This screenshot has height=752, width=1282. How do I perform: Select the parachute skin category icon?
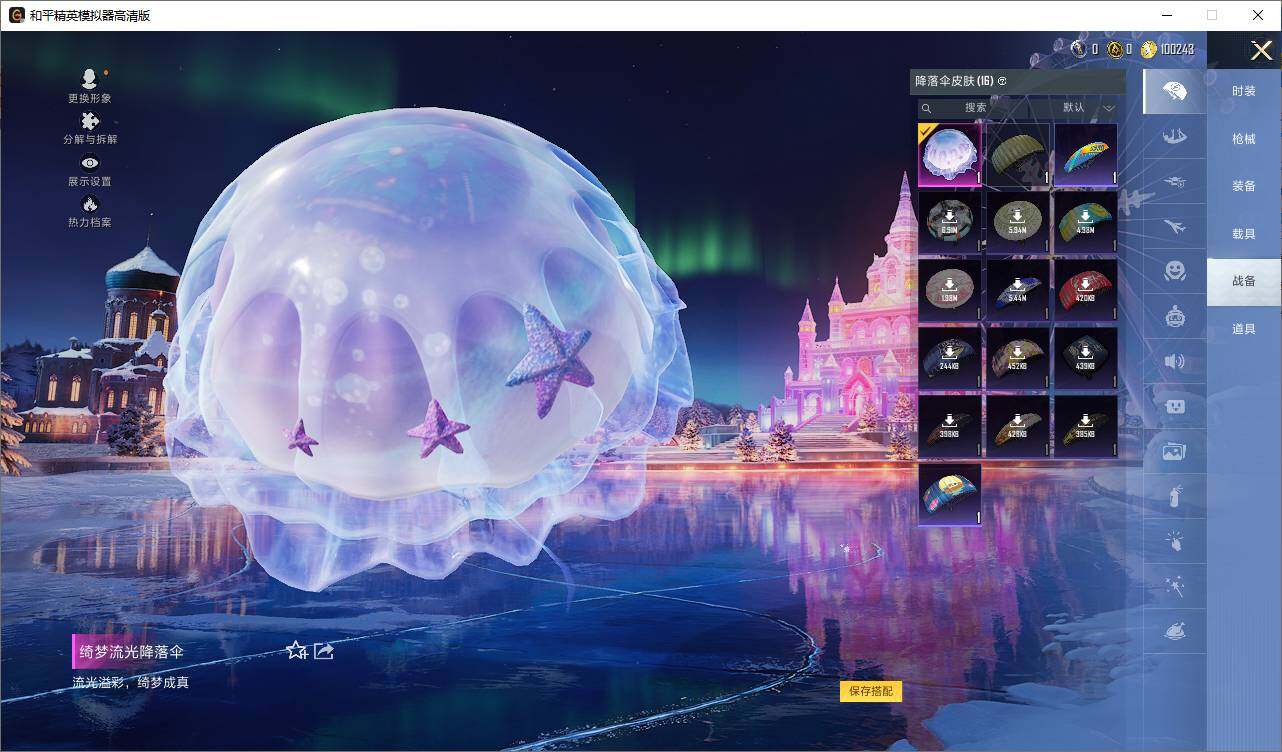point(1174,91)
